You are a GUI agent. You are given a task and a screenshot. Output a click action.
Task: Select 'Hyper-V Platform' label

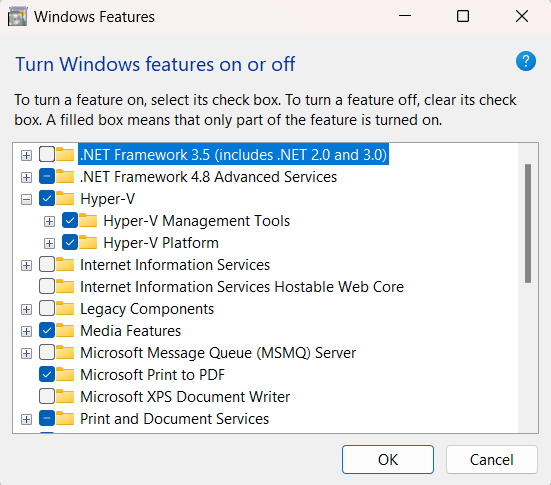tap(161, 243)
